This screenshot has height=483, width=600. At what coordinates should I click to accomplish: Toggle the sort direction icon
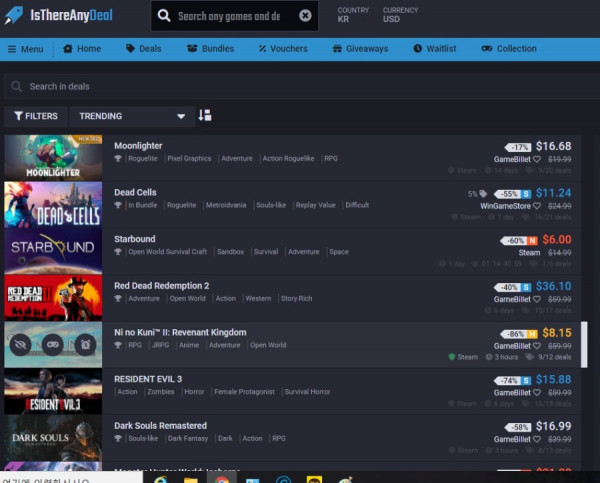pos(205,115)
